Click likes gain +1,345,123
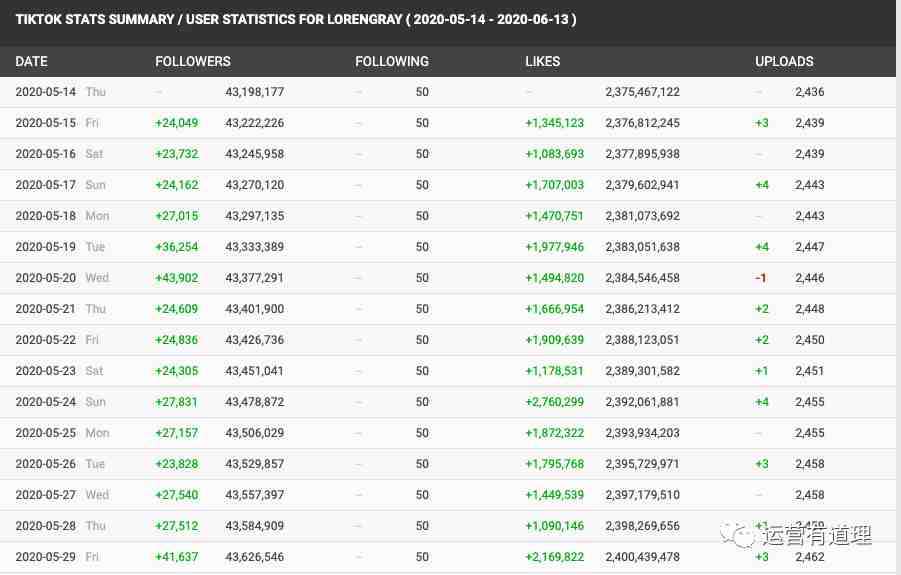Image resolution: width=901 pixels, height=575 pixels. (555, 123)
